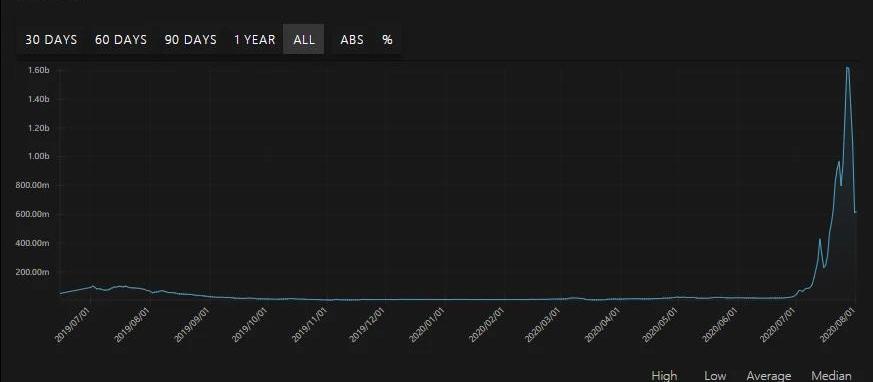Click the High column header
The width and height of the screenshot is (873, 382).
pyautogui.click(x=664, y=376)
